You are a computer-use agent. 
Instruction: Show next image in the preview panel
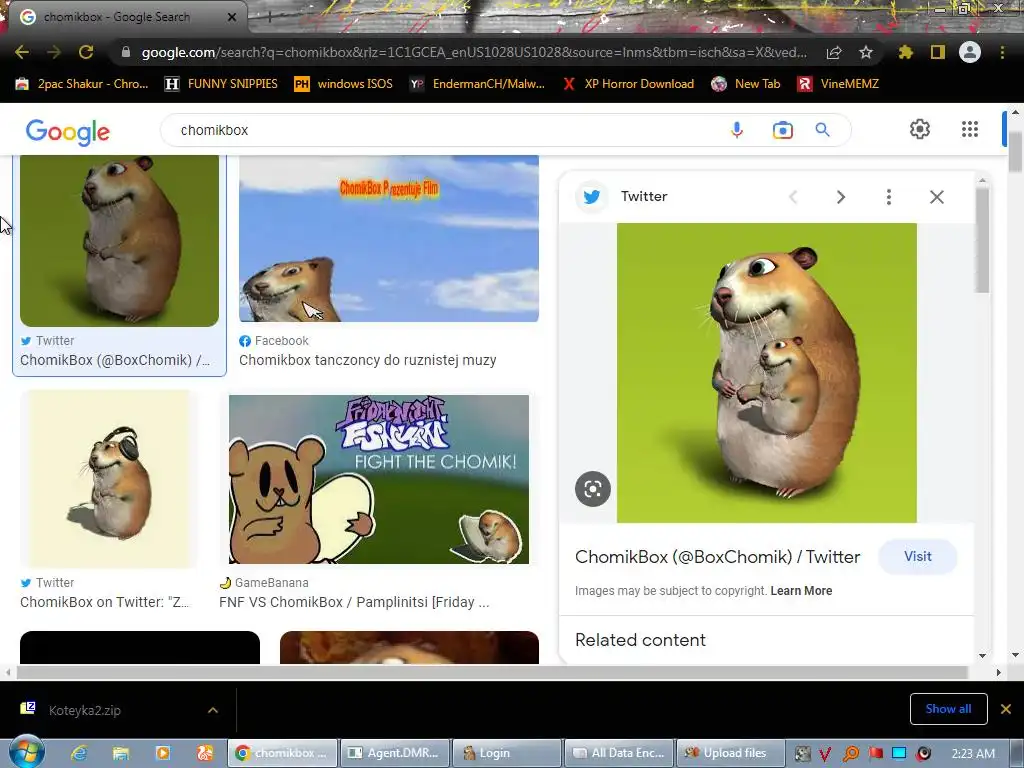coord(840,197)
